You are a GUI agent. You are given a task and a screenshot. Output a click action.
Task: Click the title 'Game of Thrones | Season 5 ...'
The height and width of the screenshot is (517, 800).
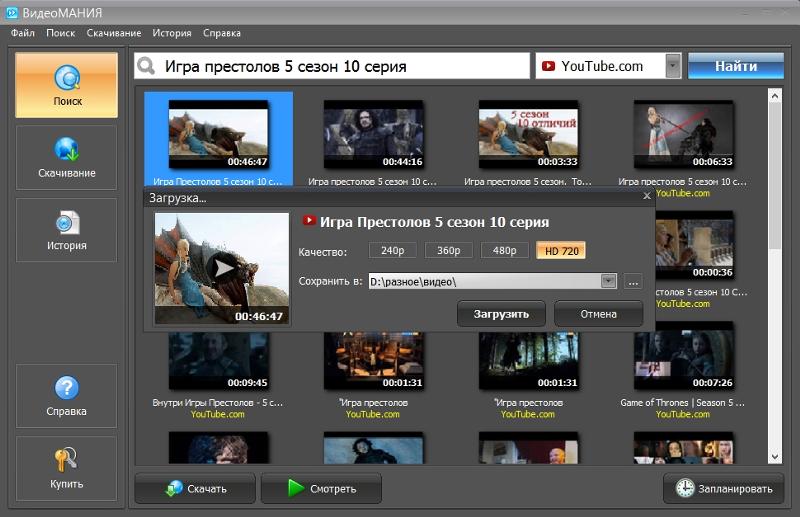click(683, 403)
